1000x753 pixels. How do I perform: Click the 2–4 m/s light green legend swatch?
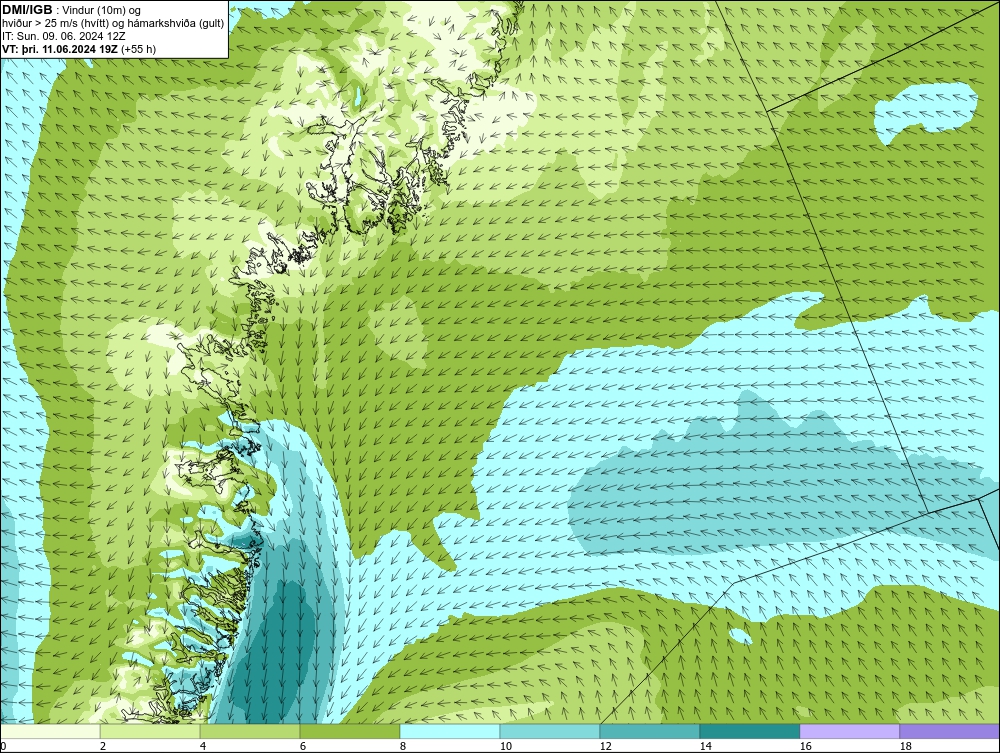point(150,731)
